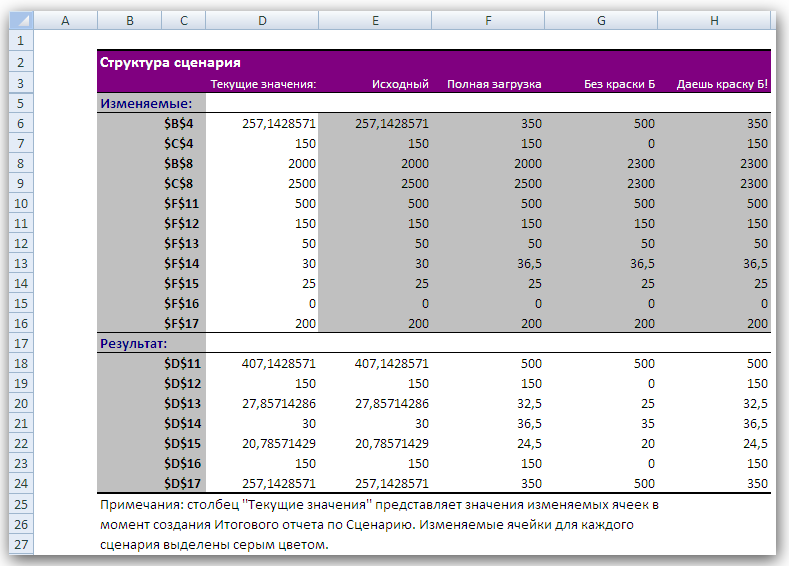Click the $D$15 row label
Image resolution: width=789 pixels, height=566 pixels.
tap(182, 444)
